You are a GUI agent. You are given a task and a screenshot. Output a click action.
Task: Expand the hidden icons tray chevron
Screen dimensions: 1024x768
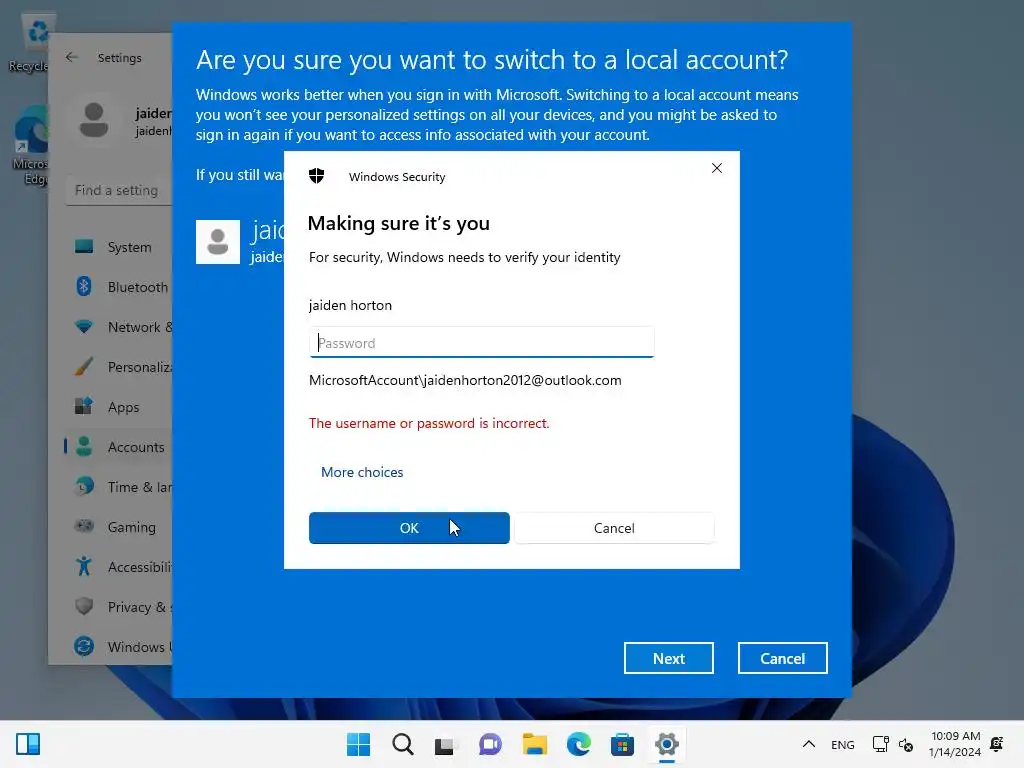click(808, 744)
